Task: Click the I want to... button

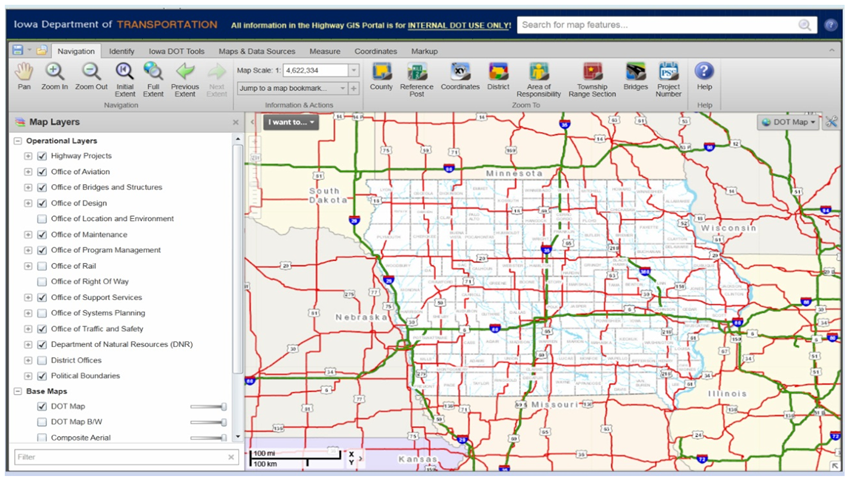Action: pos(291,122)
